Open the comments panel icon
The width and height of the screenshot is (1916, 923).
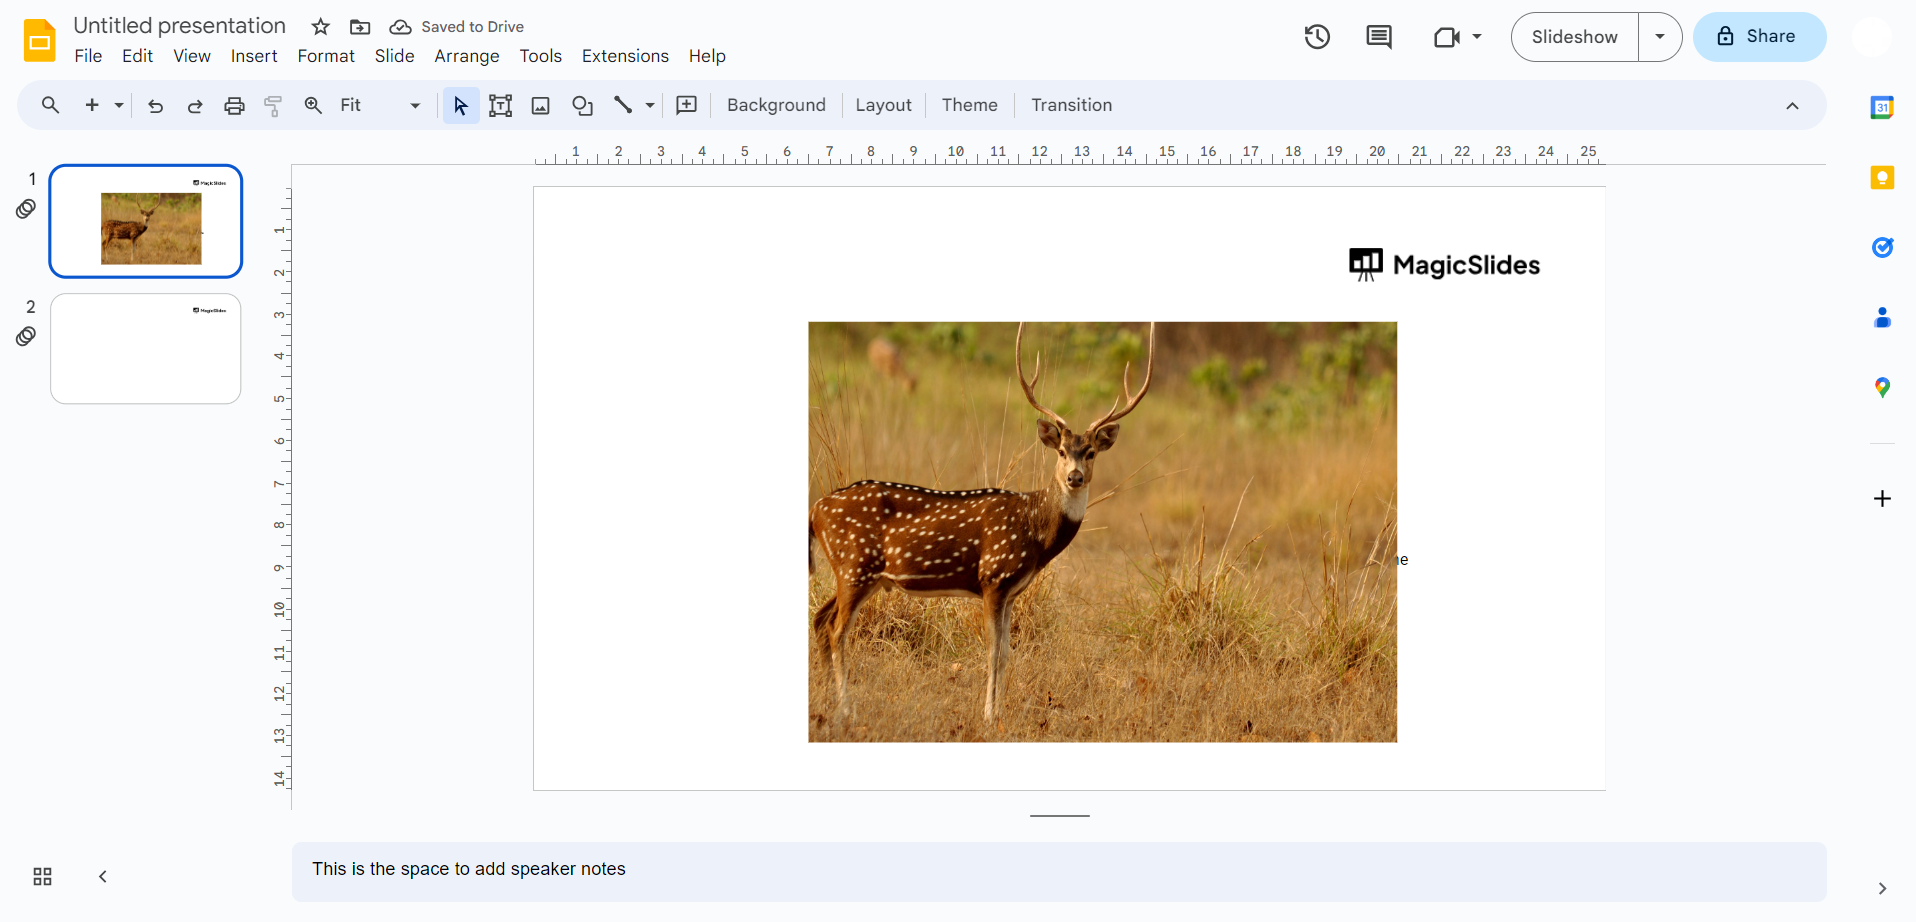1379,37
